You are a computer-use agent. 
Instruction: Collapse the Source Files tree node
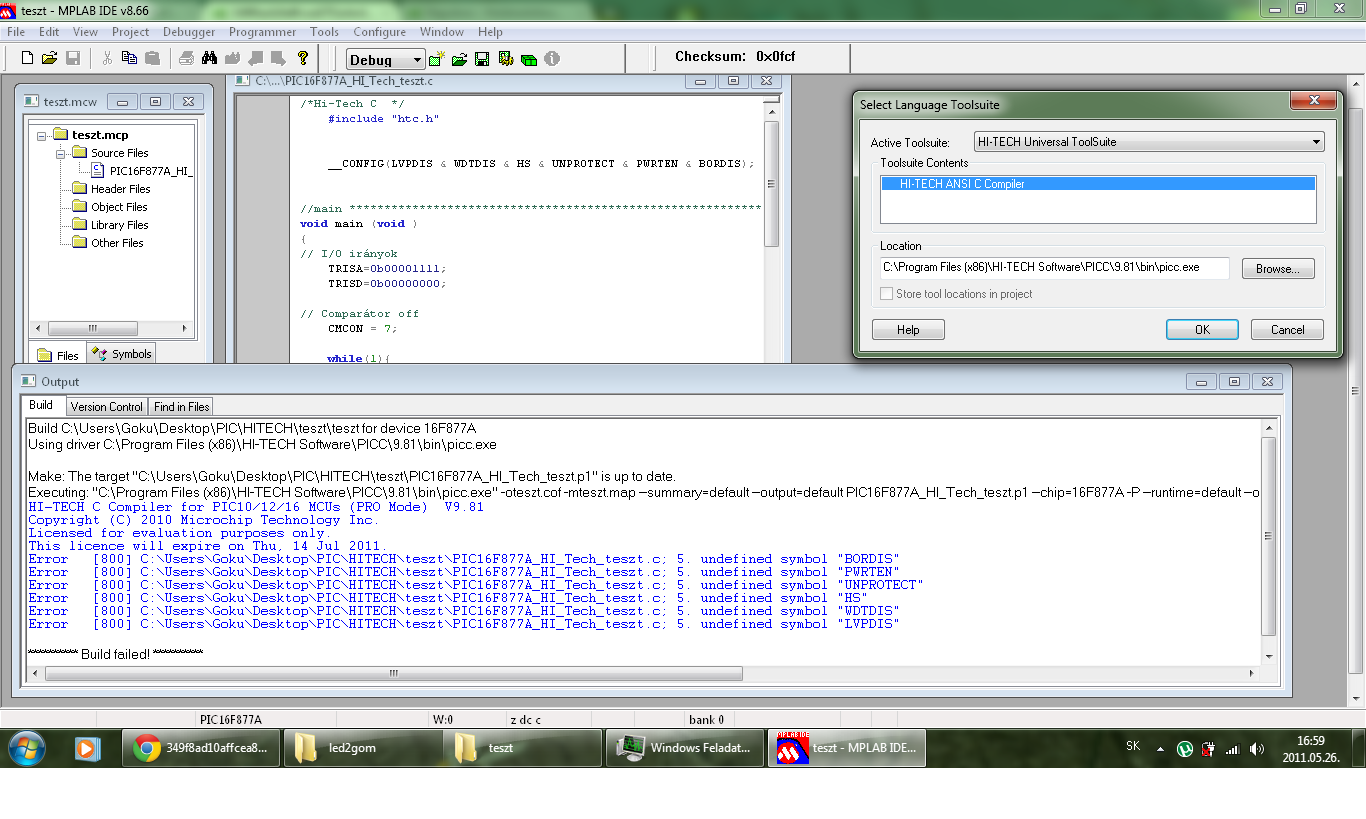pos(61,153)
